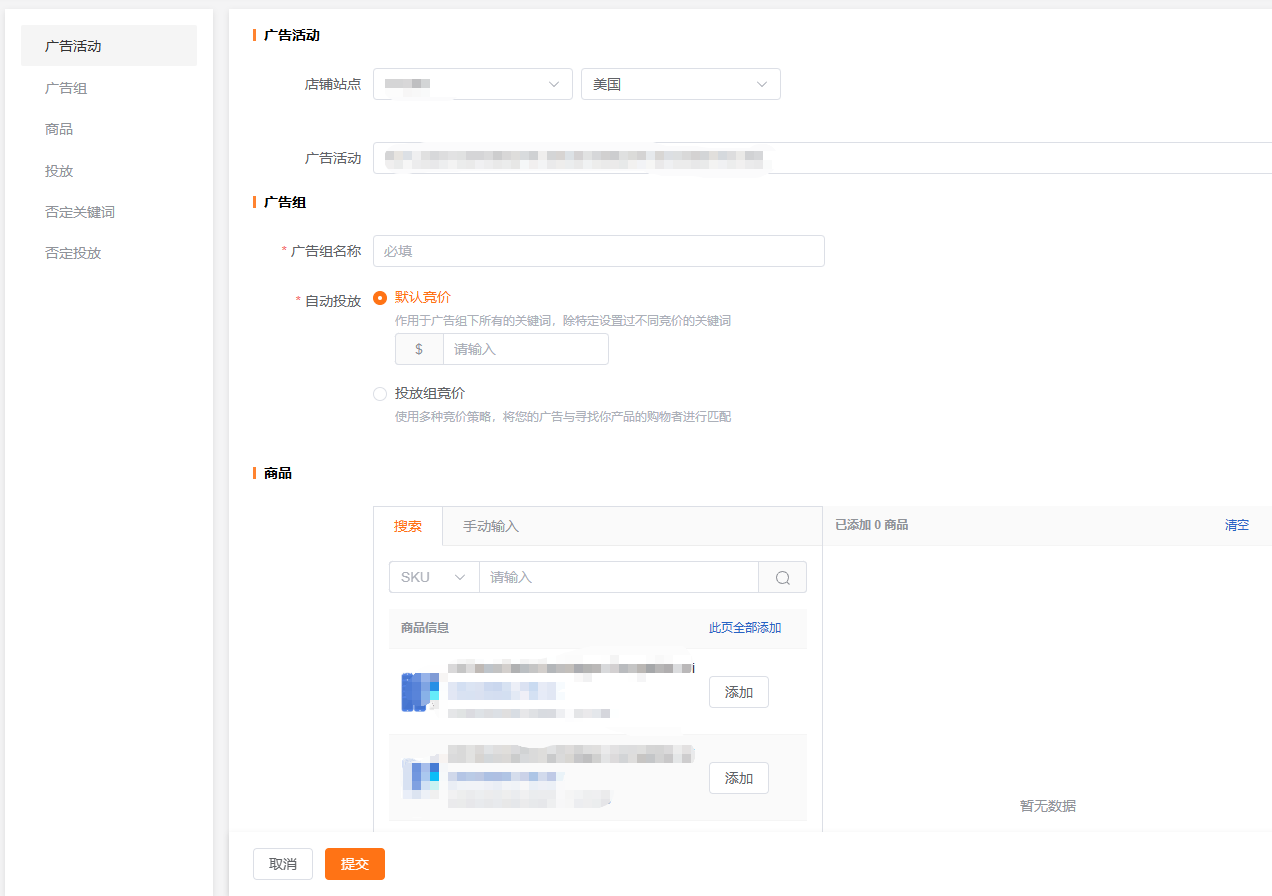Click the first product thumbnail image

click(x=420, y=692)
